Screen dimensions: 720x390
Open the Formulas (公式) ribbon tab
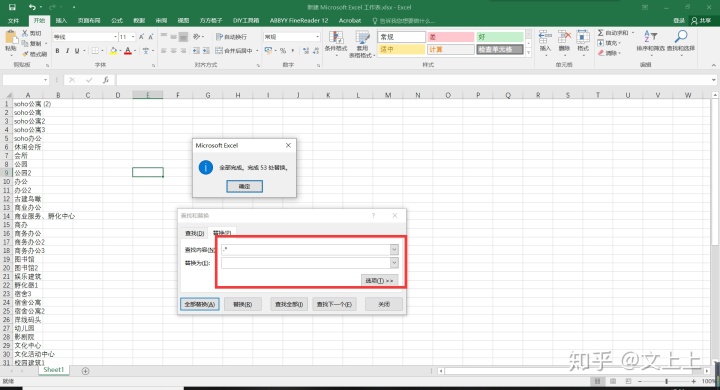[117, 21]
